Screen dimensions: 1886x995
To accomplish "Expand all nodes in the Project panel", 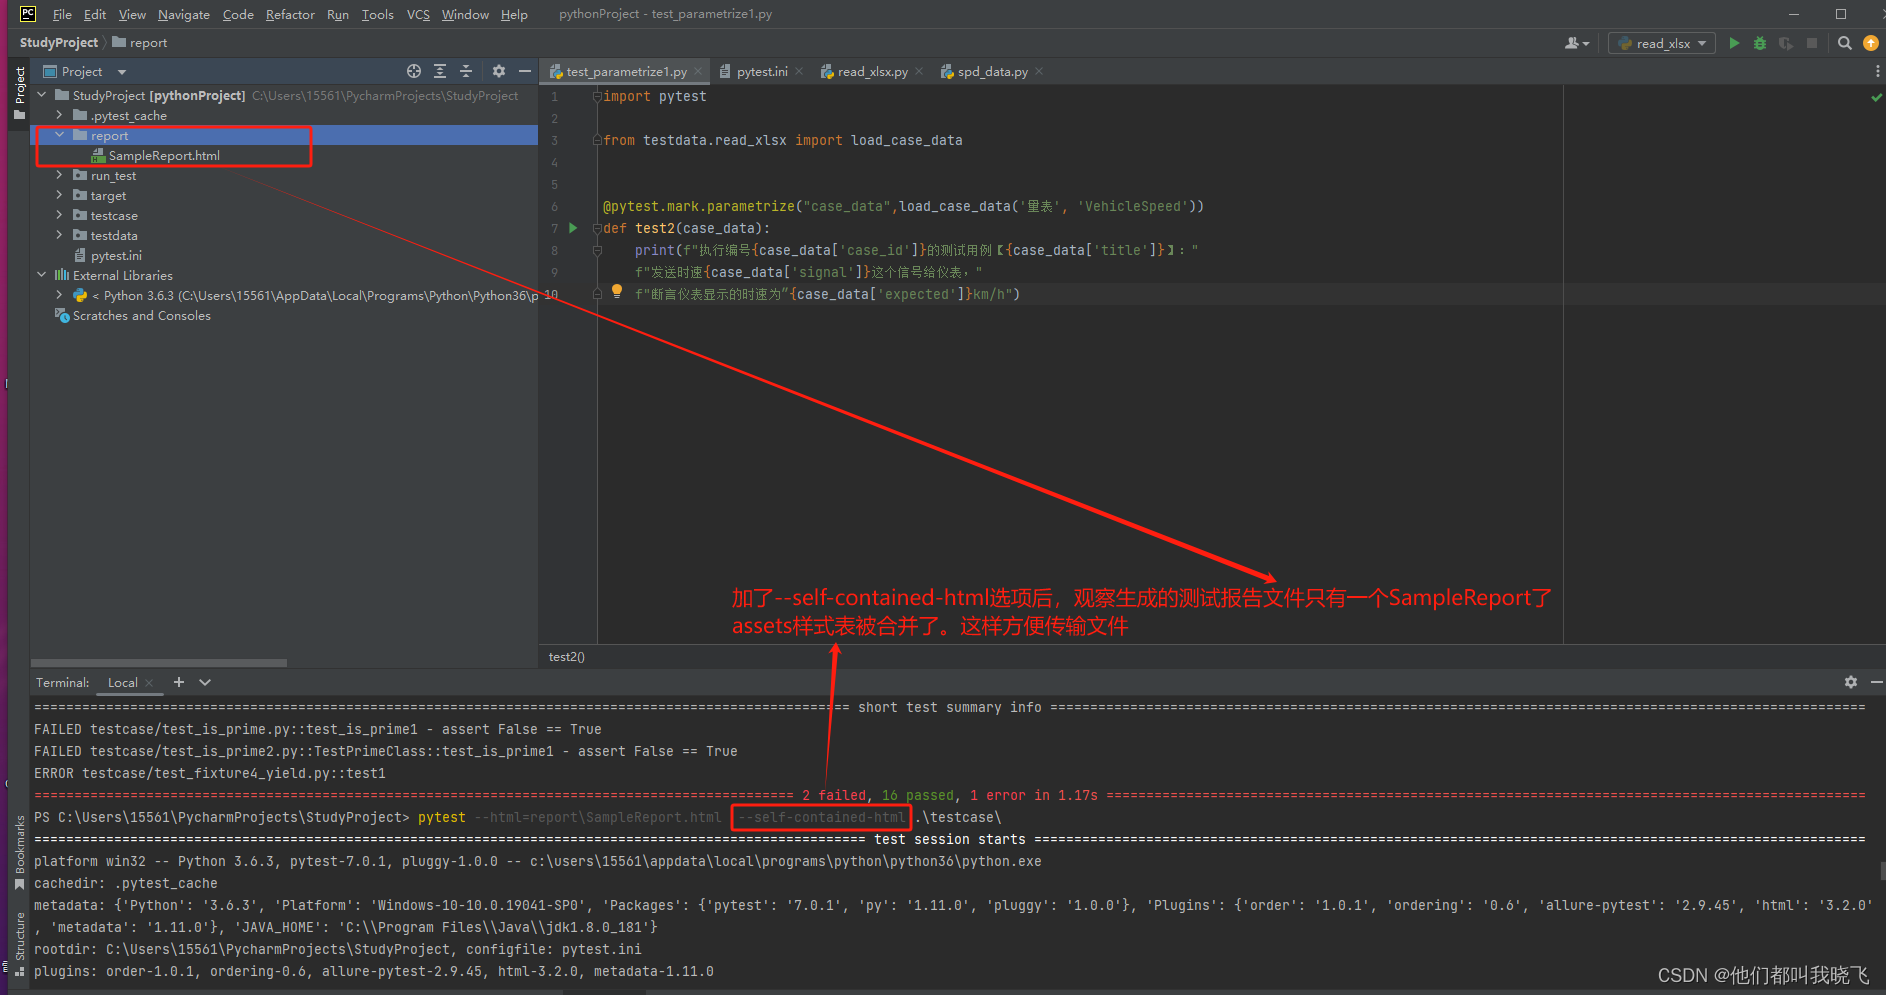I will (x=440, y=71).
